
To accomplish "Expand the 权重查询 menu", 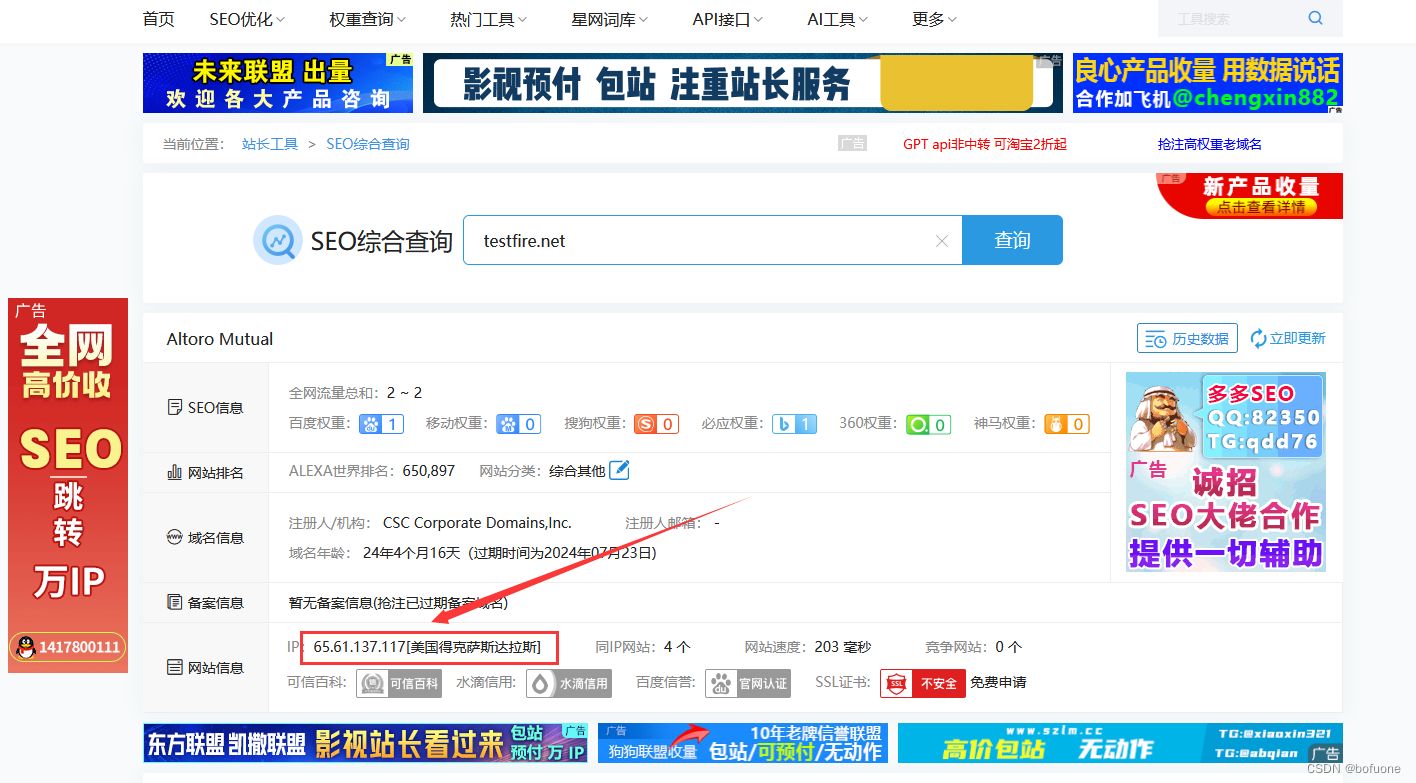I will tap(367, 19).
